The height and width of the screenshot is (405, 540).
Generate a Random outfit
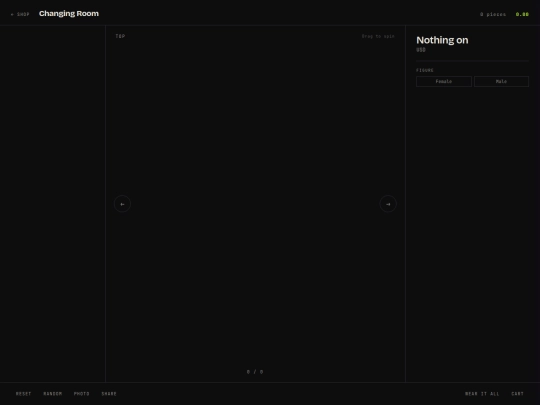click(x=53, y=394)
